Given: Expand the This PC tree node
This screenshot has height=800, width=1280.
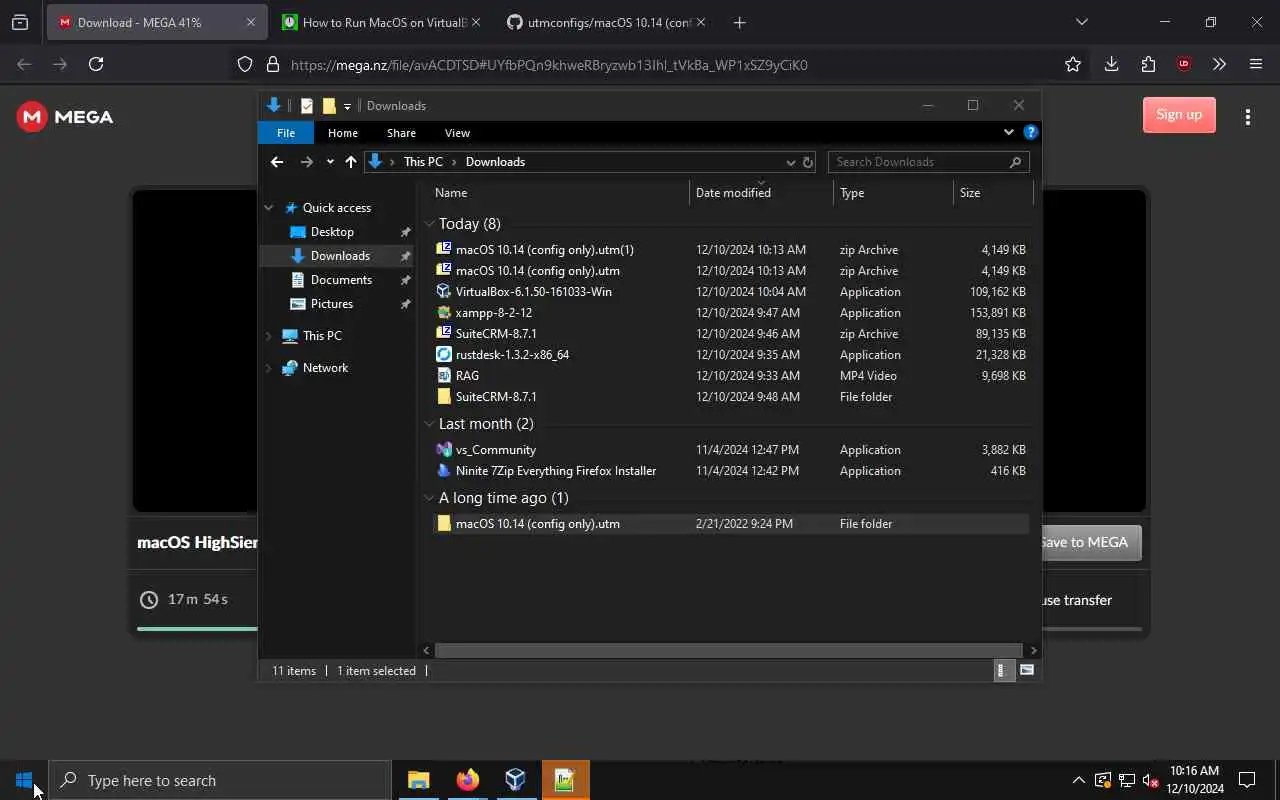Looking at the screenshot, I should pos(268,336).
